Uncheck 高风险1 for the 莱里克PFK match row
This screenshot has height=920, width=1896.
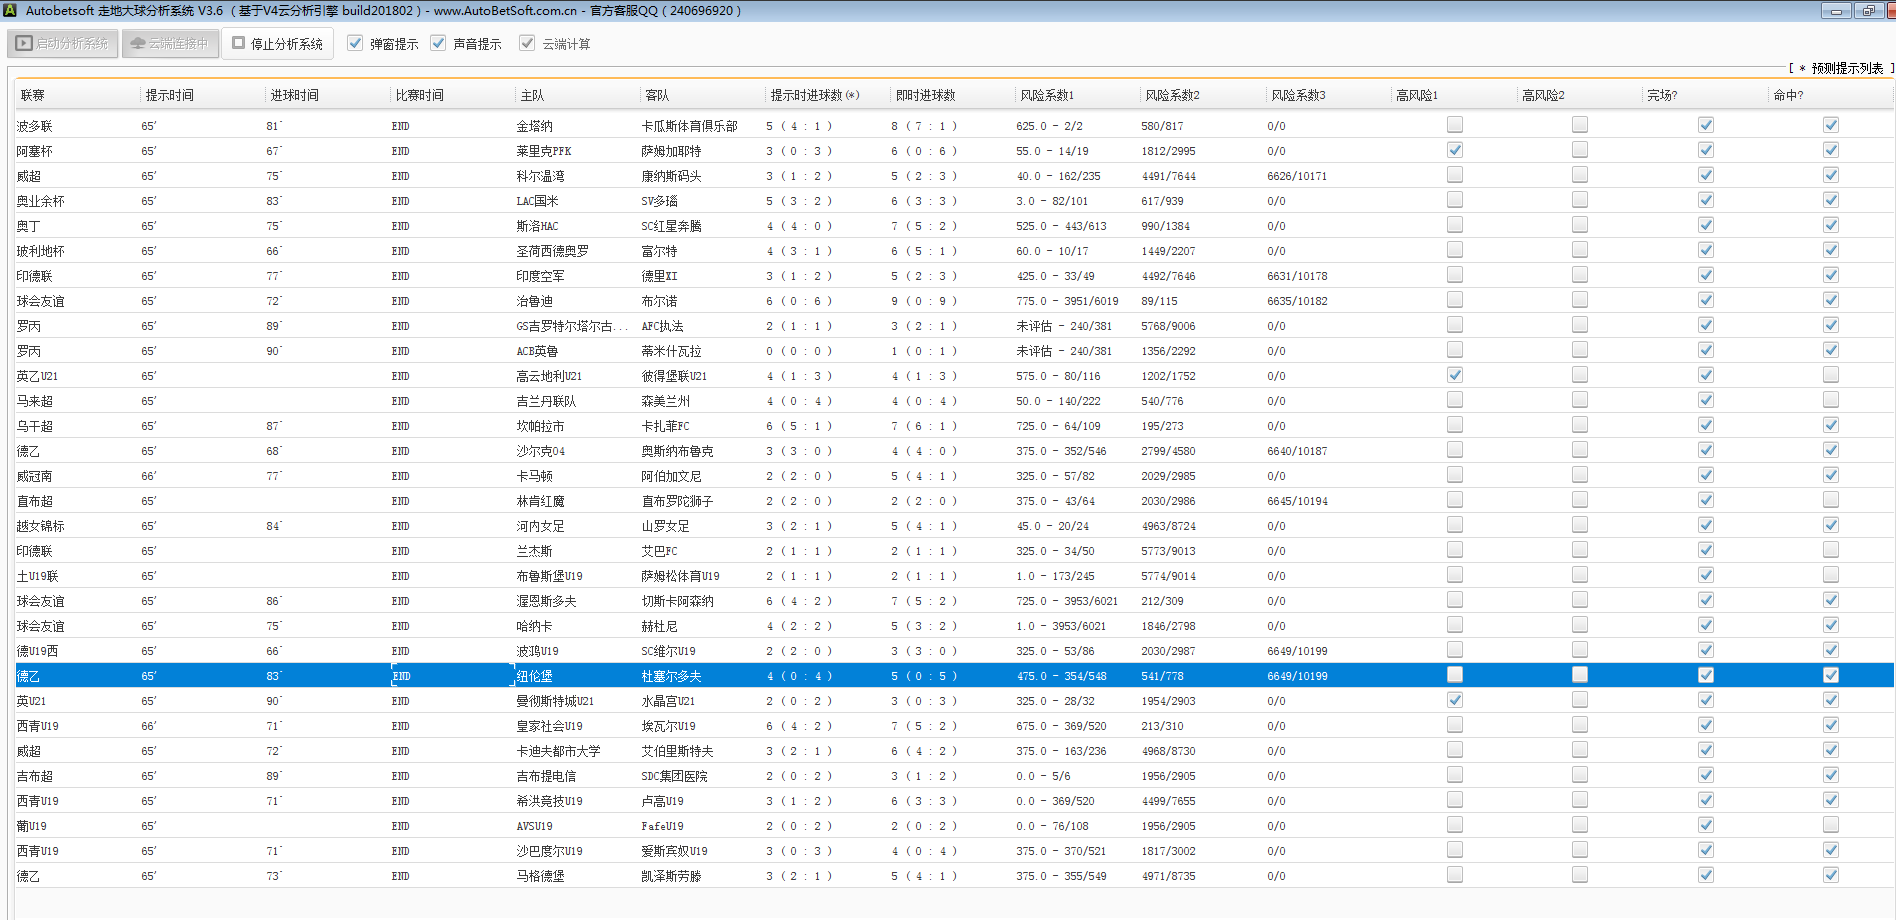[1455, 150]
